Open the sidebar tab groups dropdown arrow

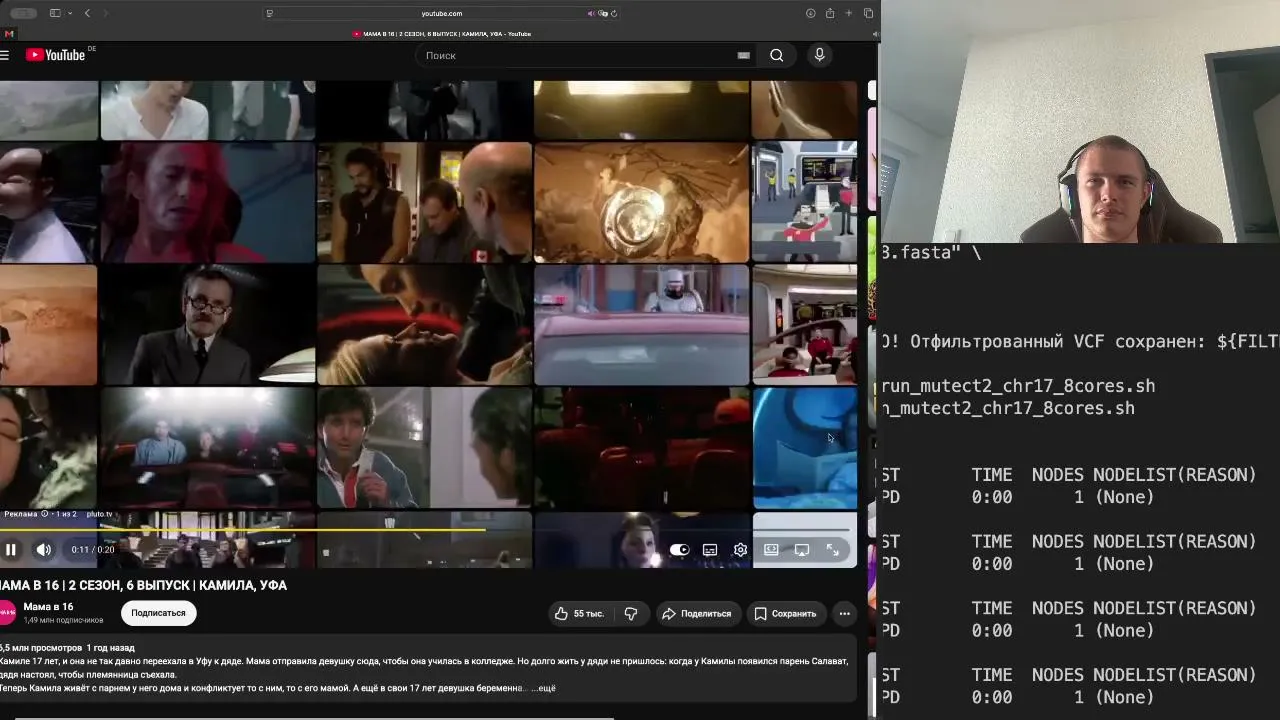click(x=68, y=13)
